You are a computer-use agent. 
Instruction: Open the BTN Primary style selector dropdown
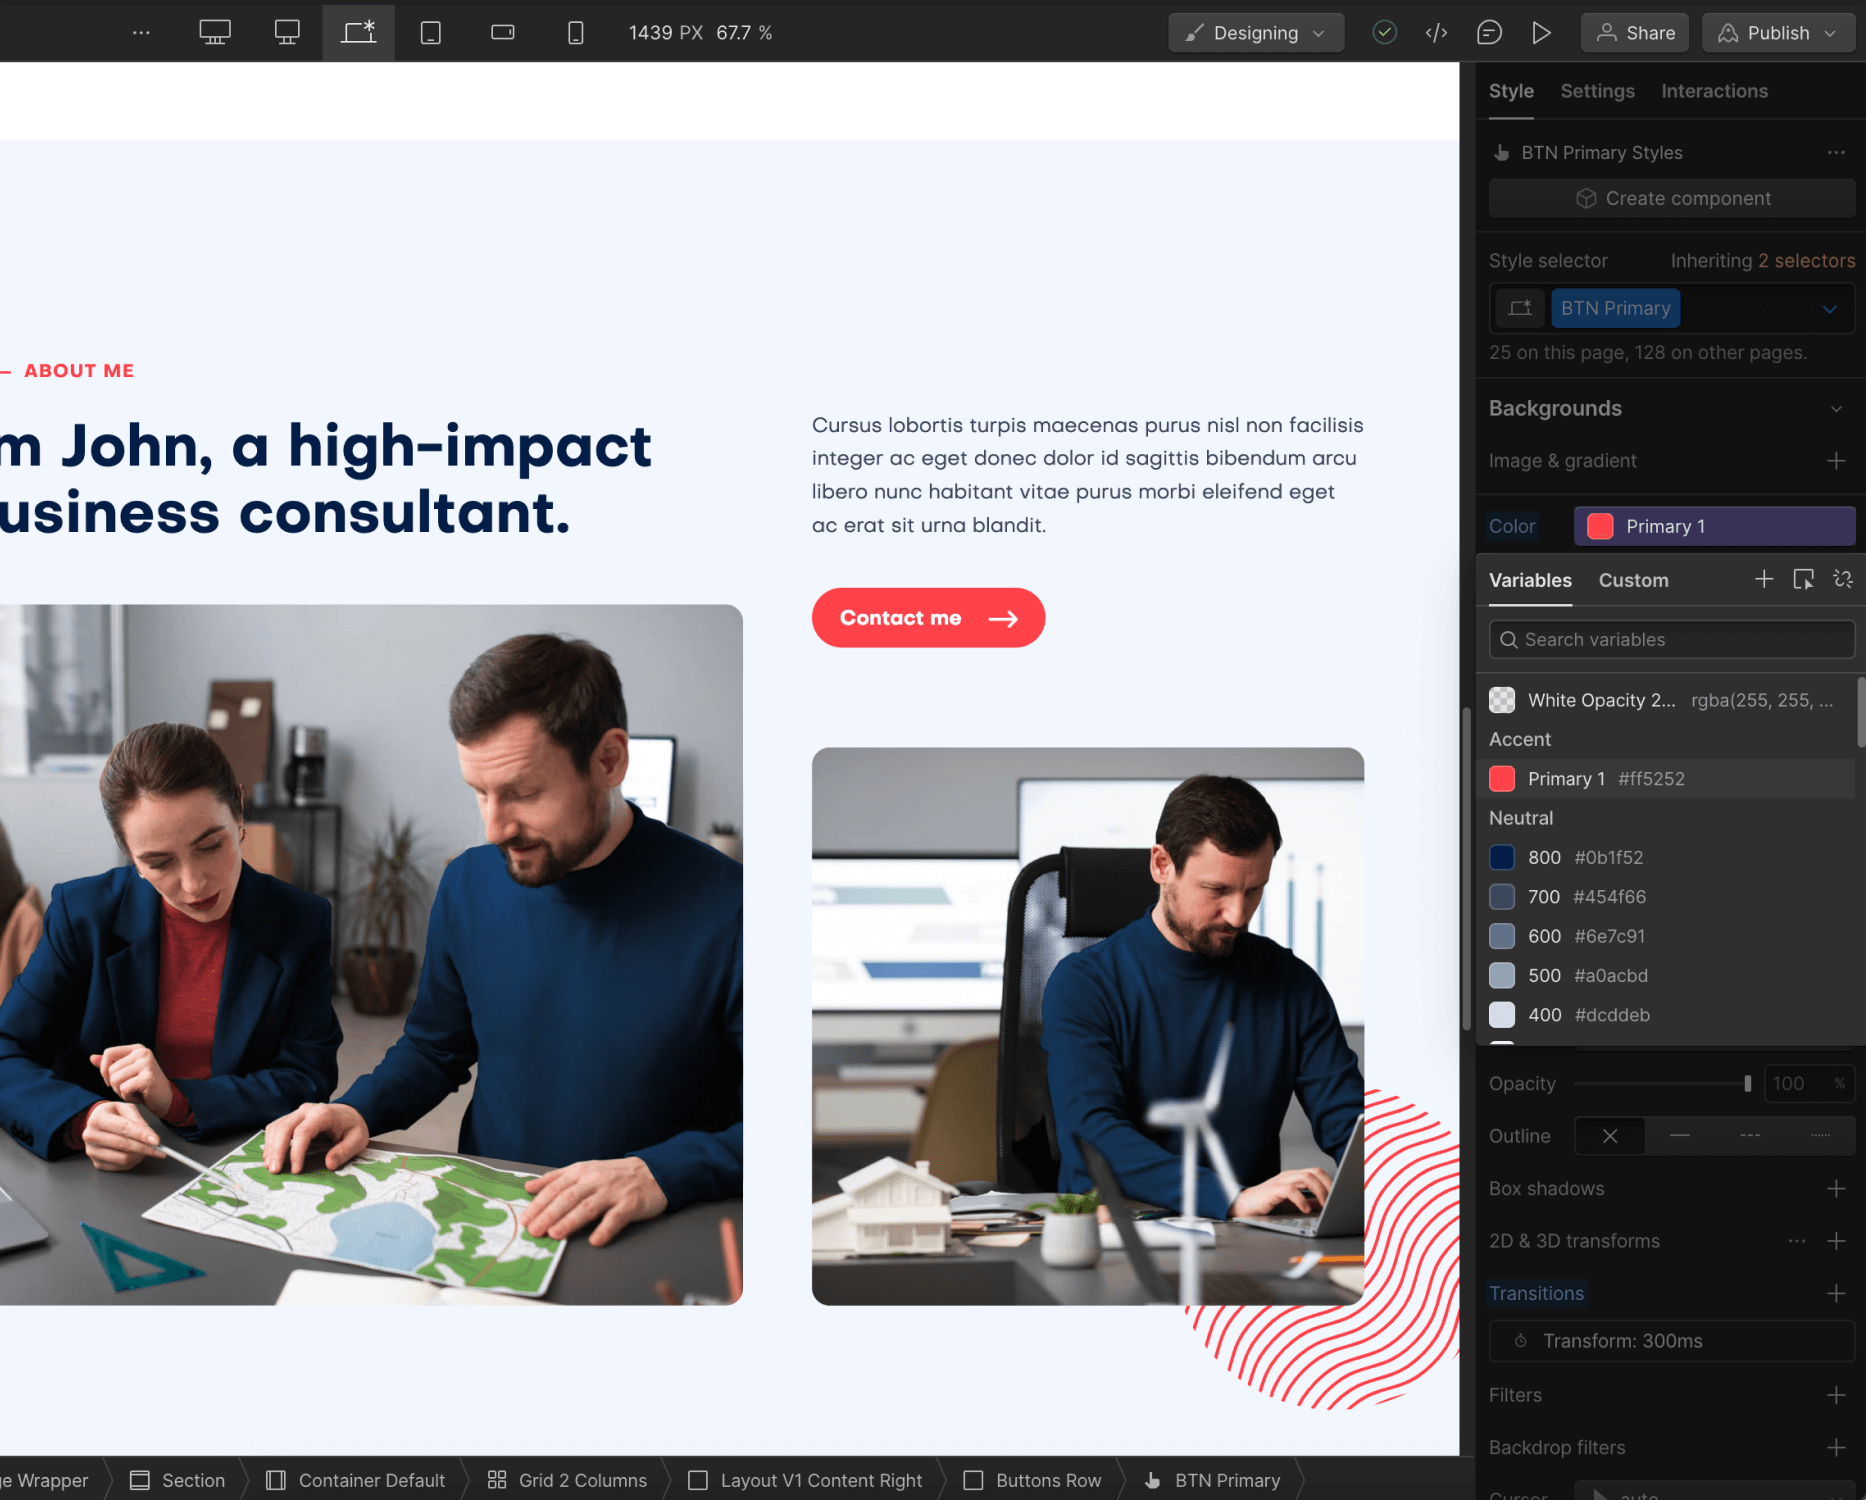click(1832, 308)
